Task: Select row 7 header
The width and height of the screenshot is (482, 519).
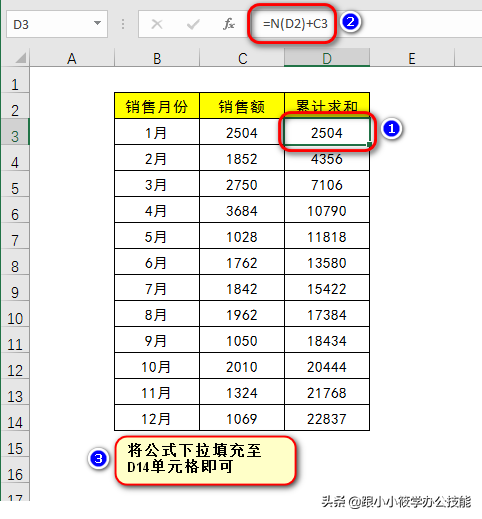Action: click(x=15, y=236)
